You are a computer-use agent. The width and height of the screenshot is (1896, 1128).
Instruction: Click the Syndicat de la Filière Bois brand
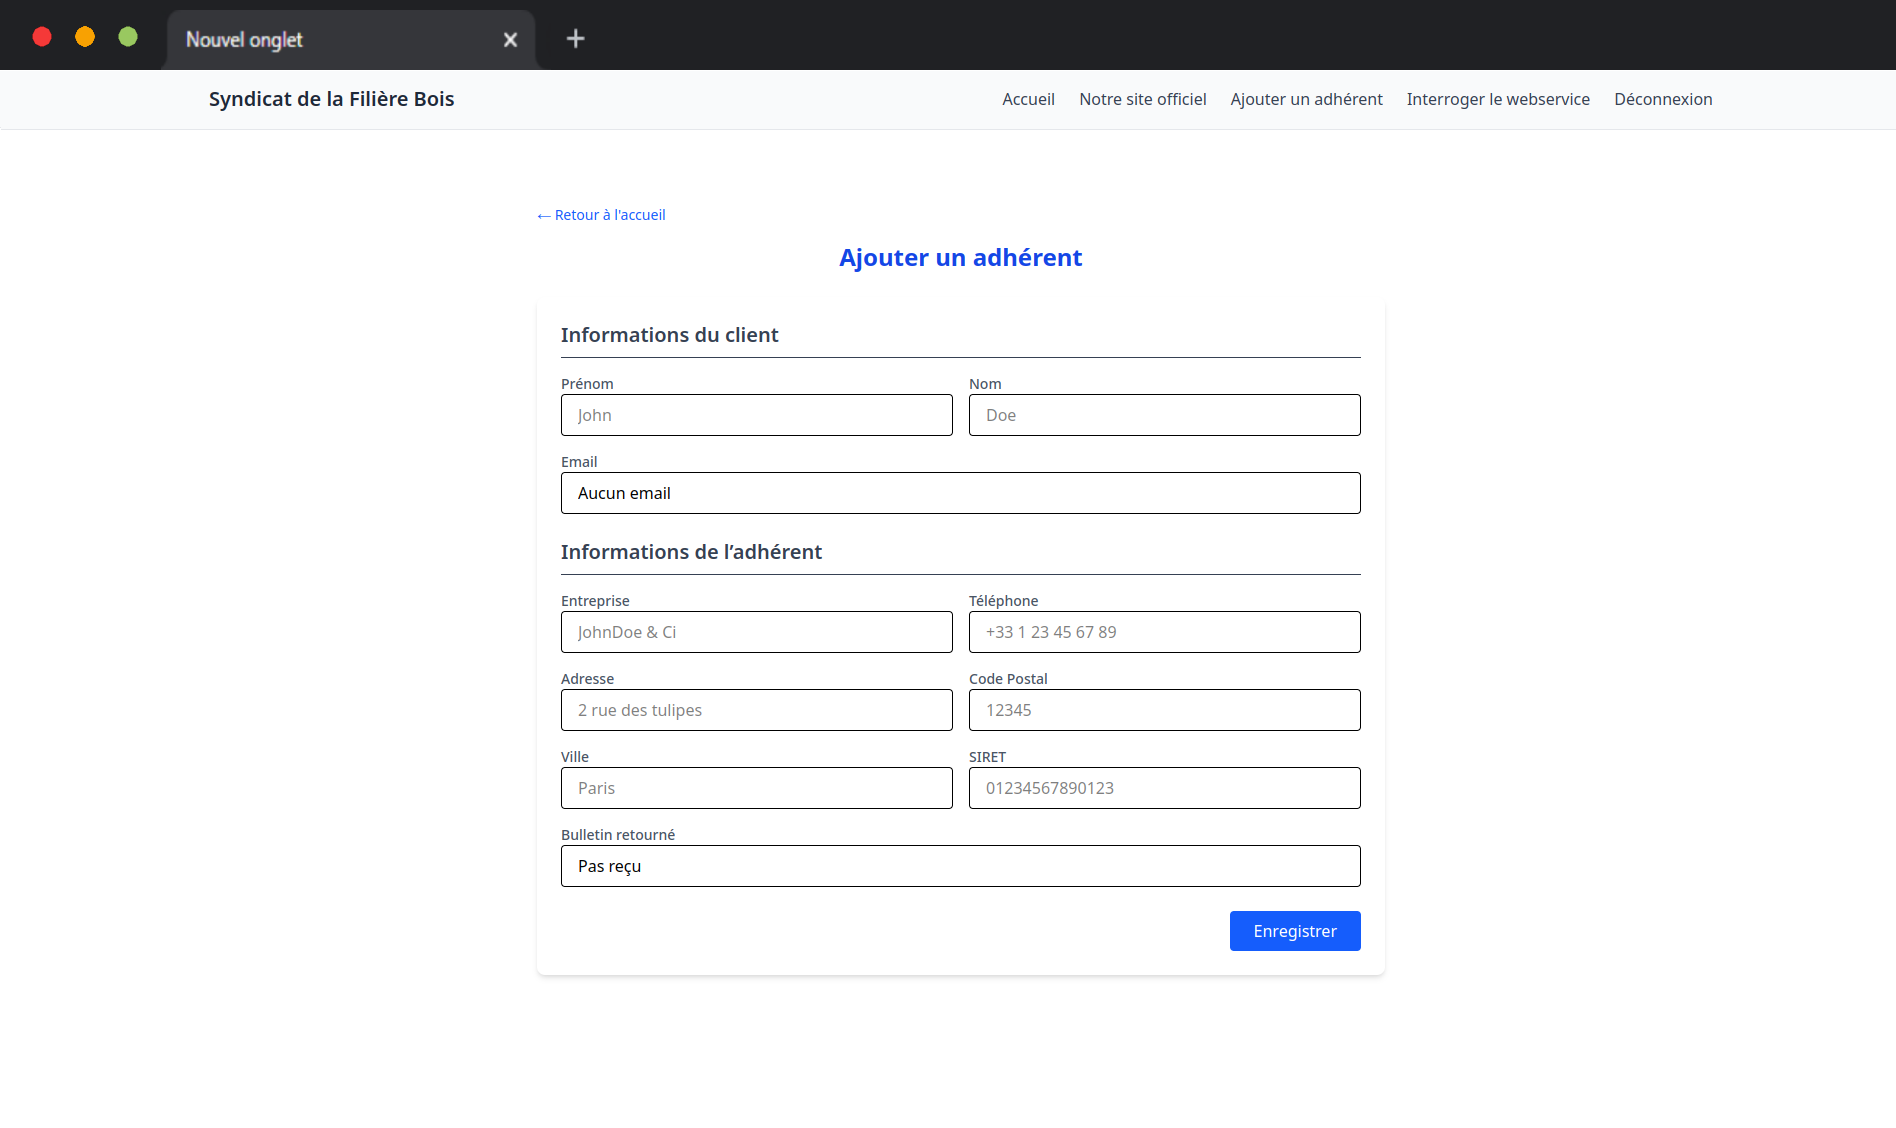pos(331,99)
